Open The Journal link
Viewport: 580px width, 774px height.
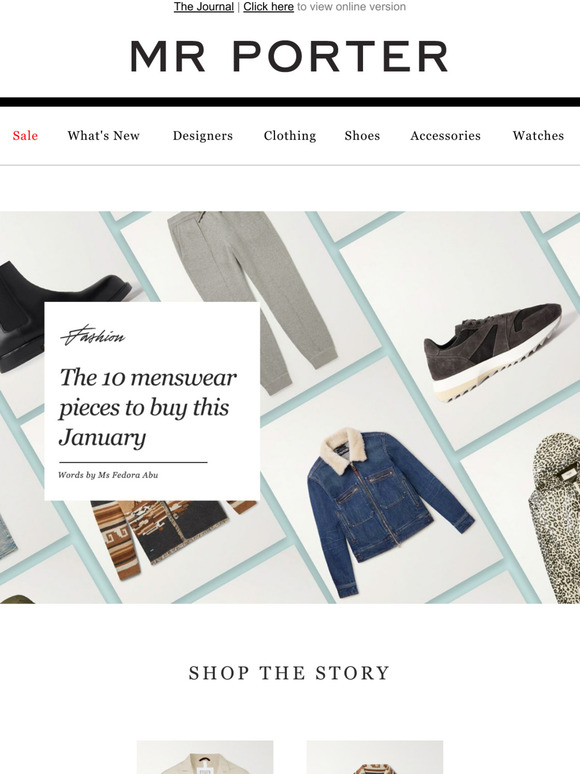[204, 7]
